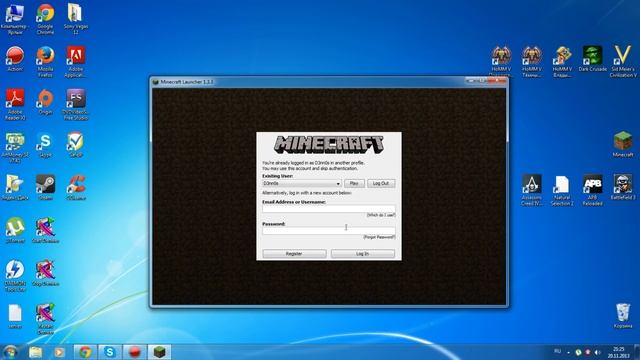The height and width of the screenshot is (360, 640).
Task: Click the Log Out button
Action: click(381, 184)
